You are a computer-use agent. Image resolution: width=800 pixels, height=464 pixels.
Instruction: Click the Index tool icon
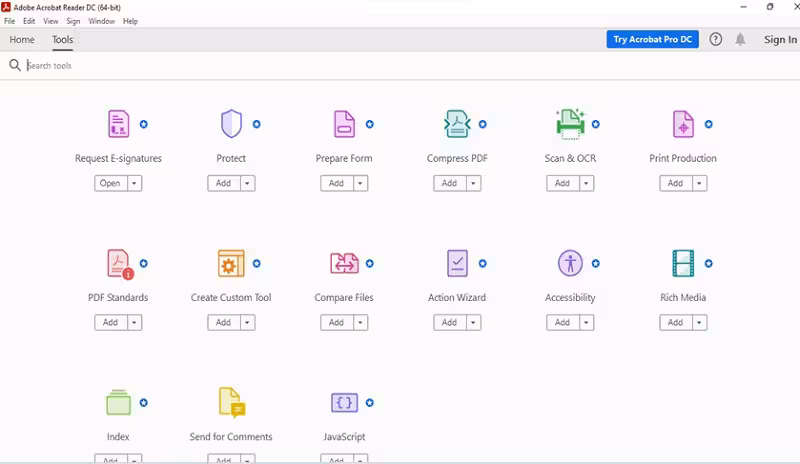pyautogui.click(x=118, y=402)
